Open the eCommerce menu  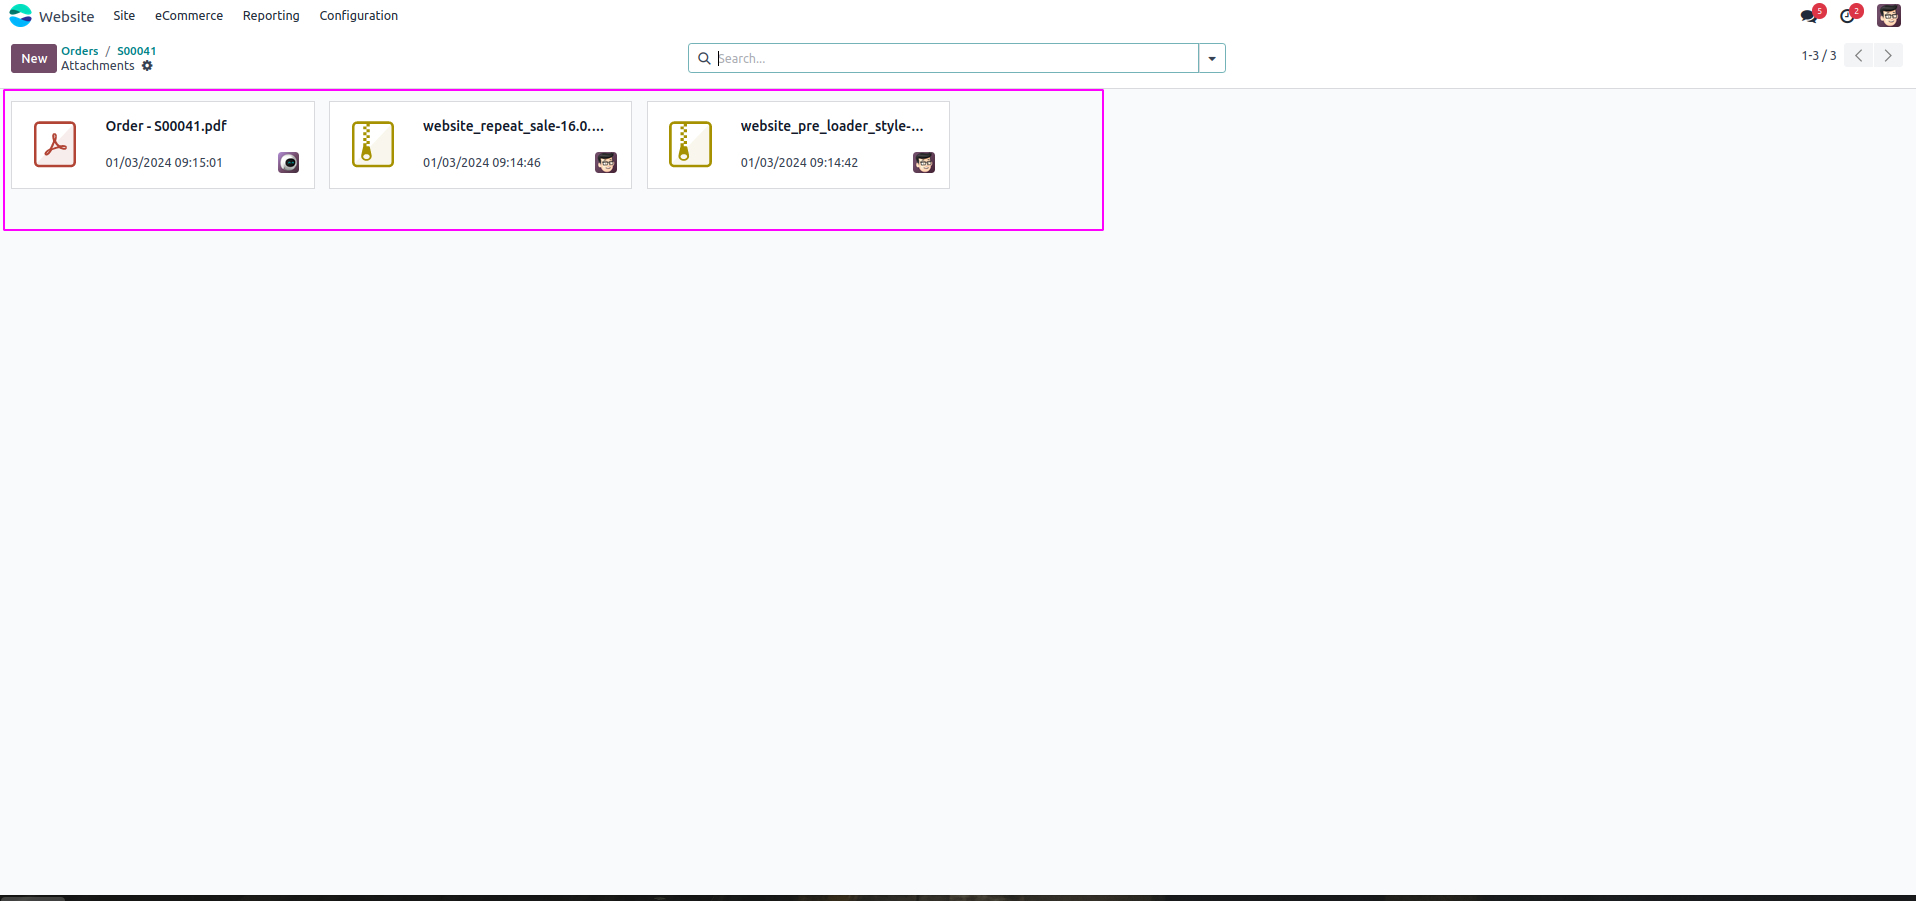coord(189,16)
